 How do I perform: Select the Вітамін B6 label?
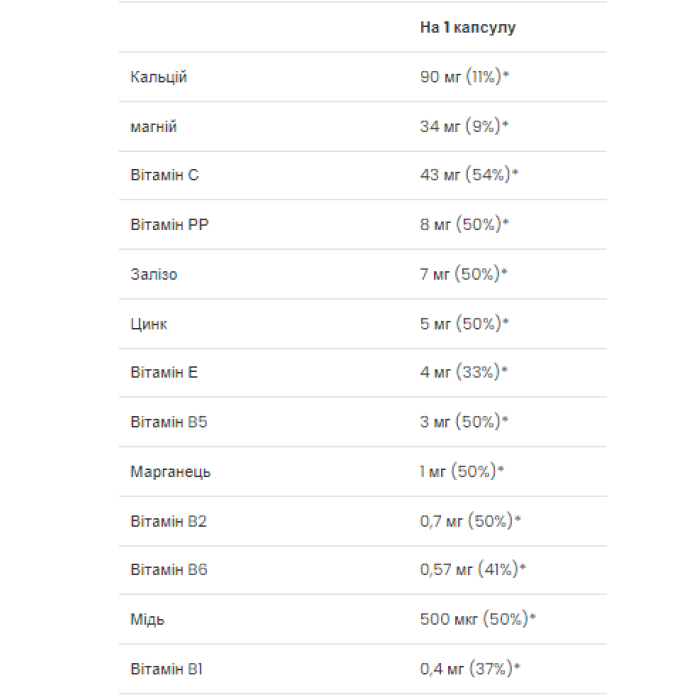click(169, 569)
